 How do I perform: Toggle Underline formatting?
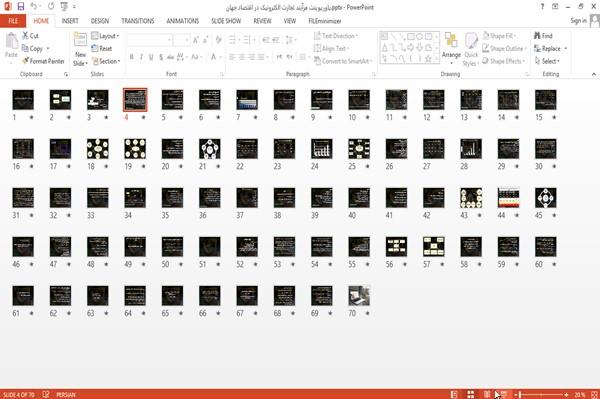point(151,57)
